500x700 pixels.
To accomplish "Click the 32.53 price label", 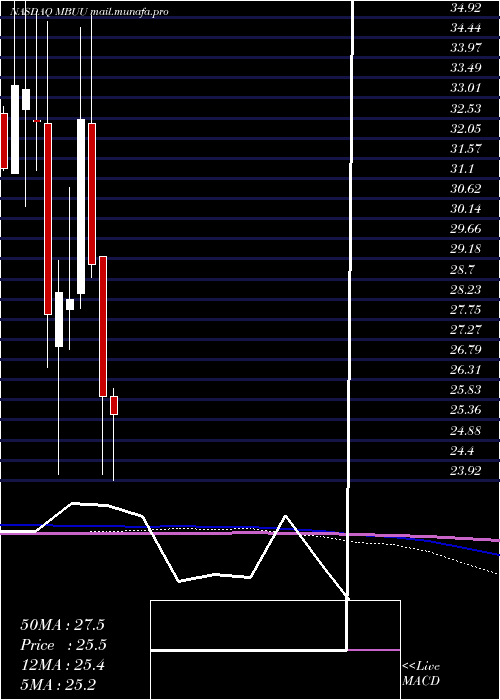I will 465,108.
